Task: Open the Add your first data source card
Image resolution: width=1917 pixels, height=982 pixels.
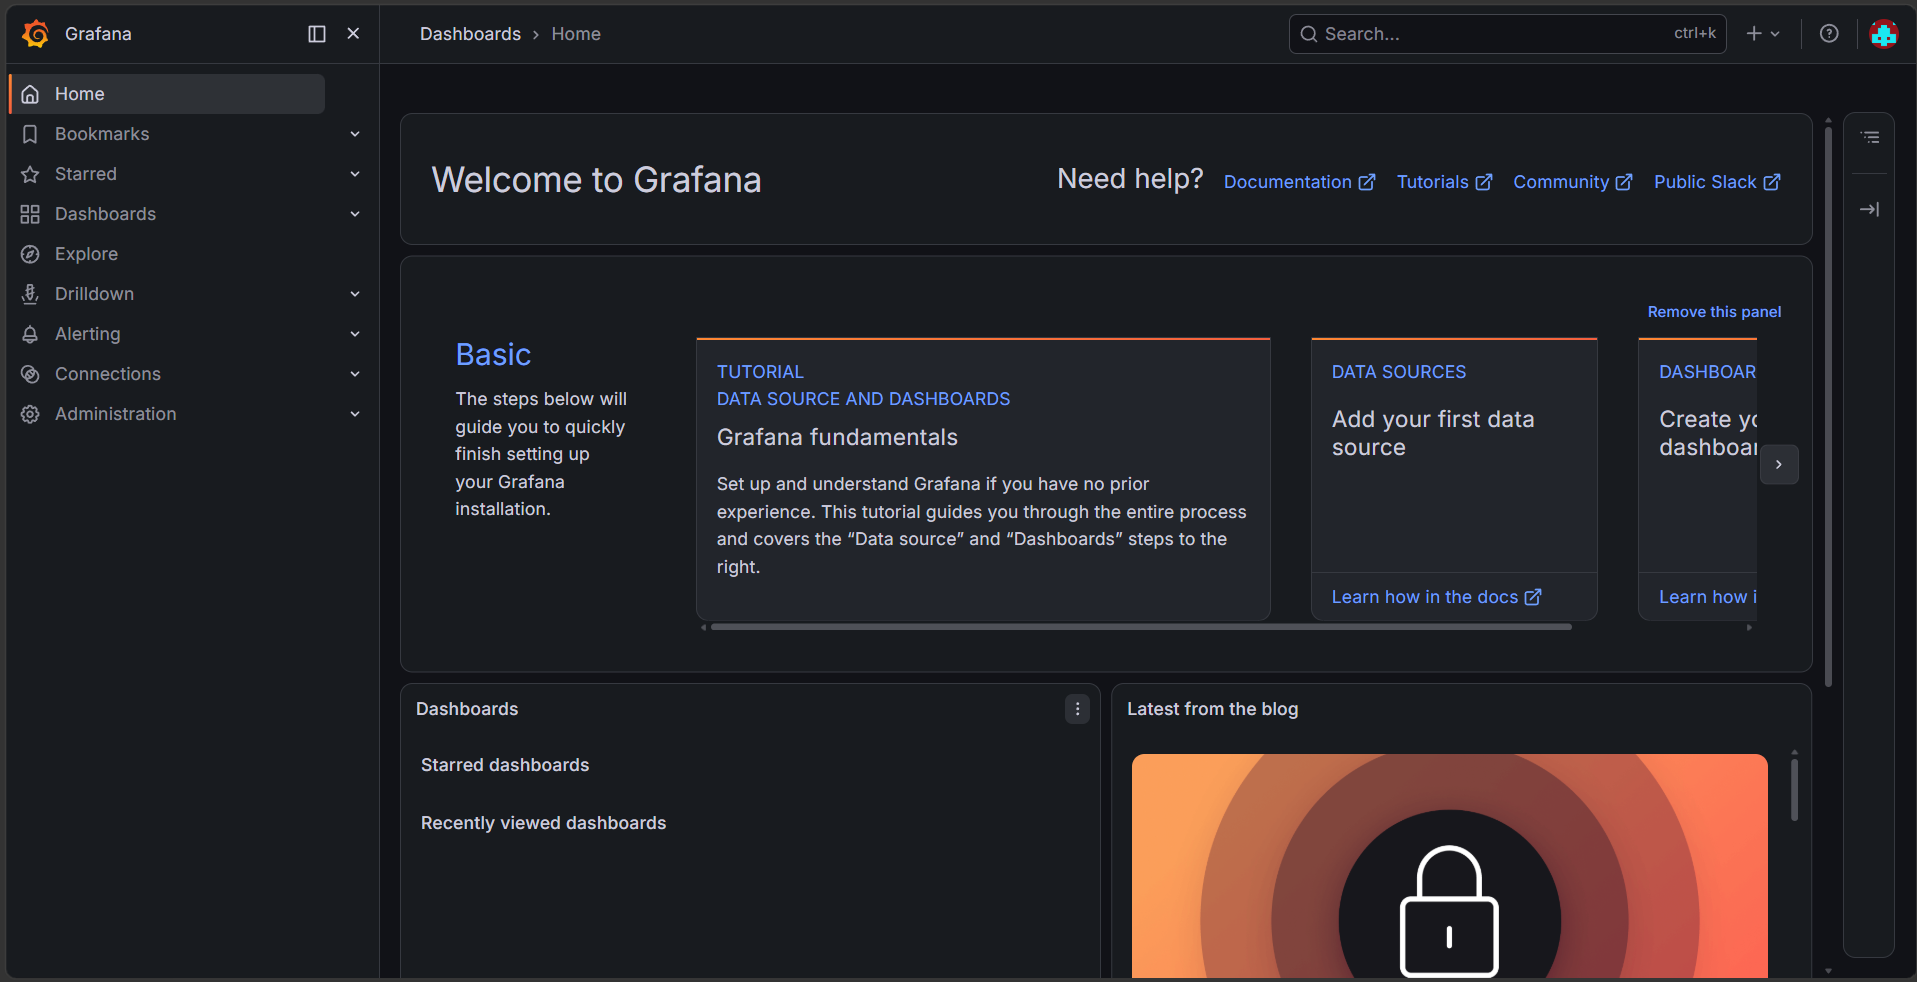Action: (1454, 479)
